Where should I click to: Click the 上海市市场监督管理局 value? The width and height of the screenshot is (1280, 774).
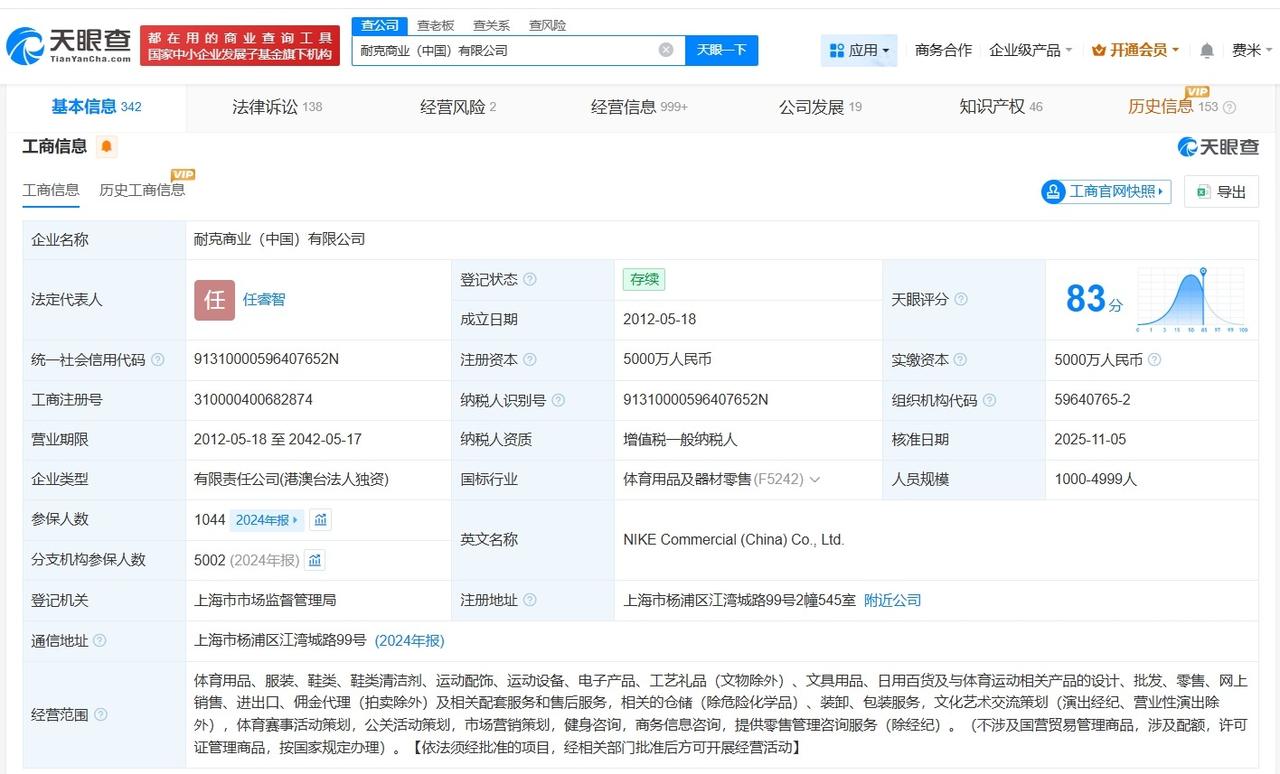(x=265, y=600)
